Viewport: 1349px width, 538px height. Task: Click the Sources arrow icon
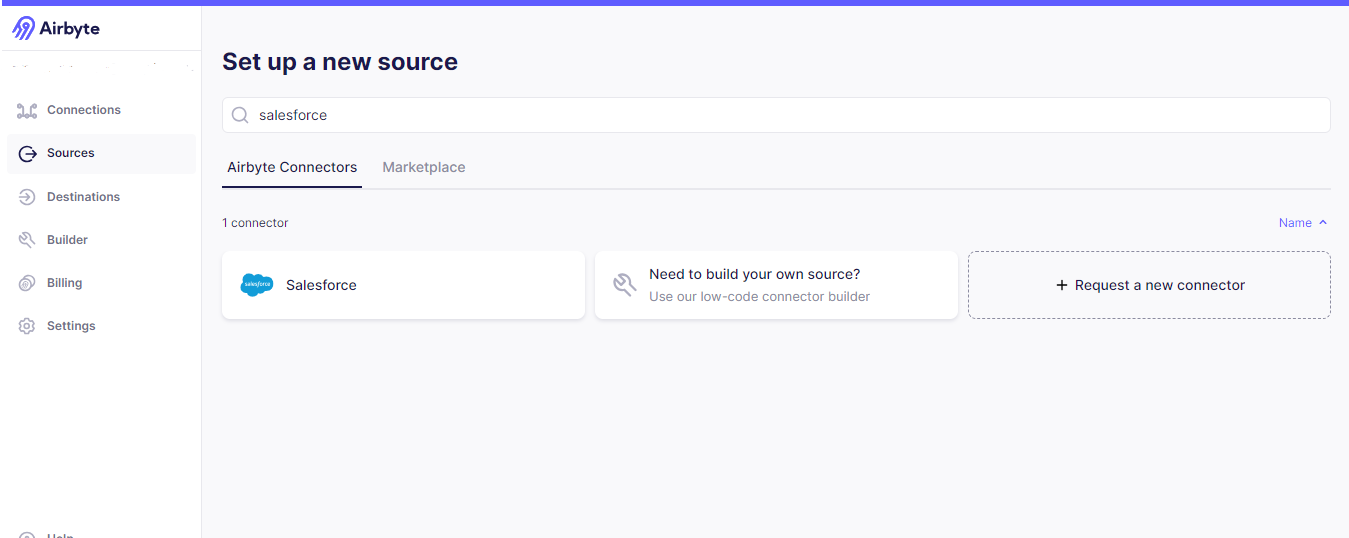(28, 154)
